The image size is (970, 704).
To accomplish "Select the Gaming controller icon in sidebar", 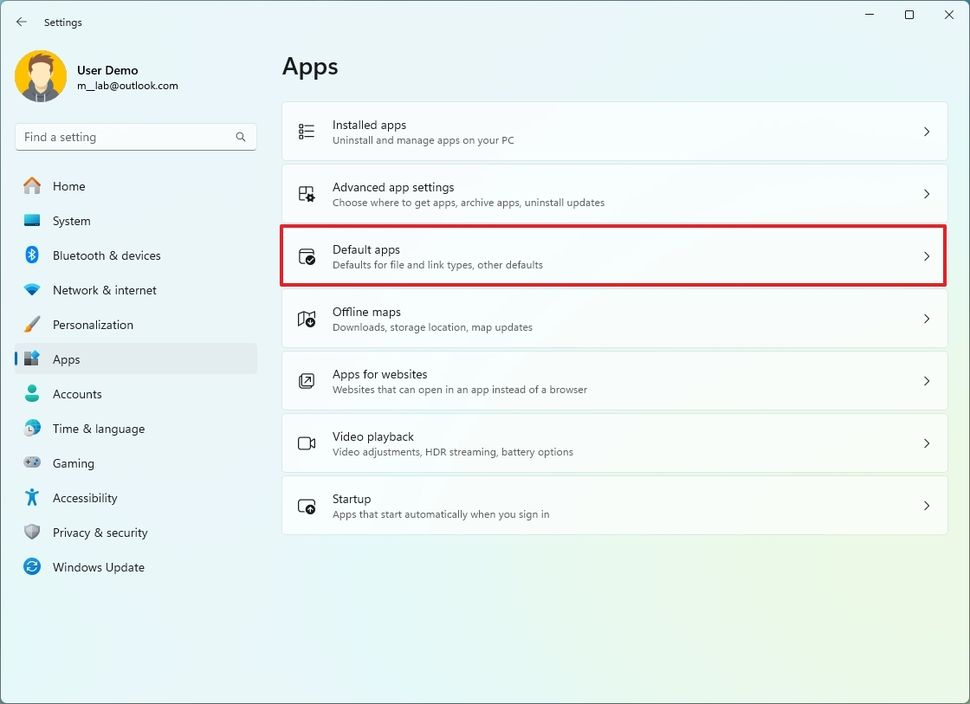I will tap(31, 463).
